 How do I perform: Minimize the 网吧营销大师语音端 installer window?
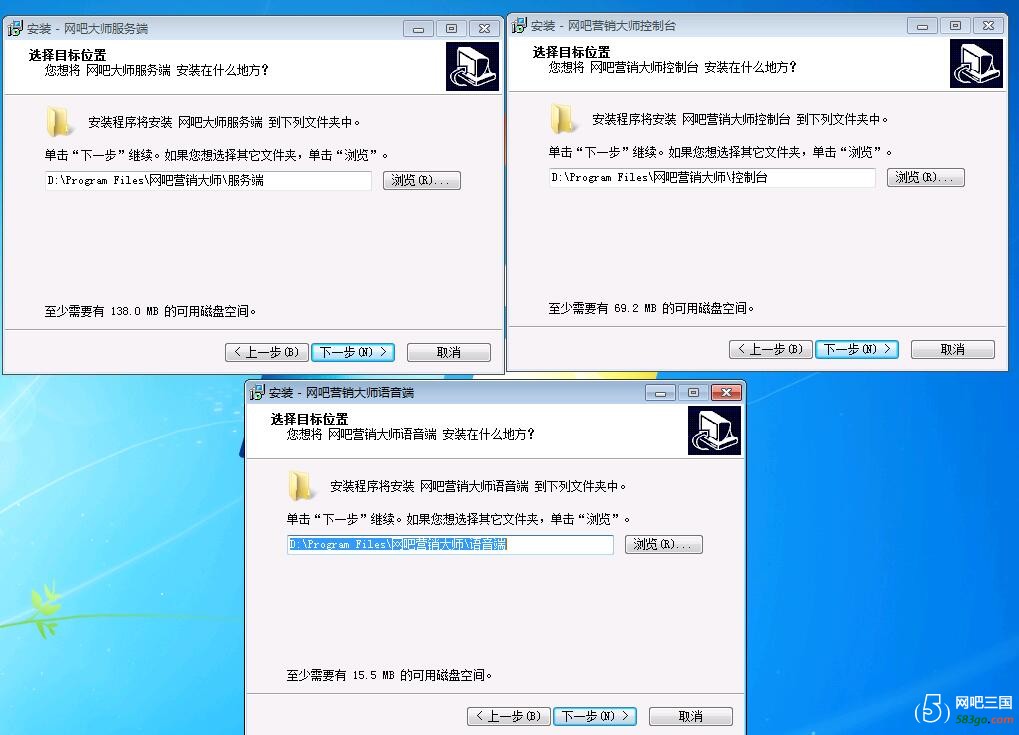660,393
